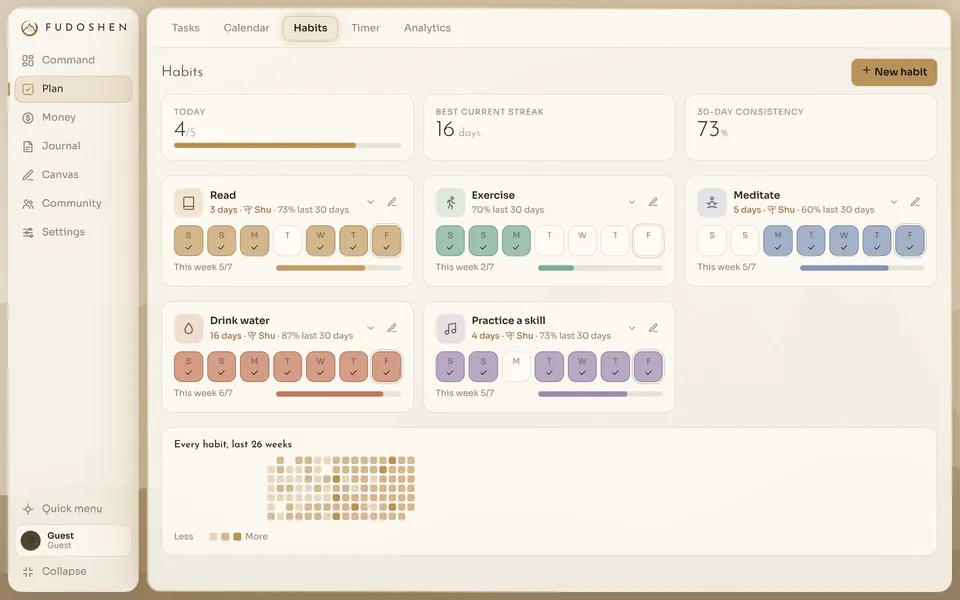The image size is (960, 600).
Task: Click the Practice a skill music note icon
Action: pos(451,328)
